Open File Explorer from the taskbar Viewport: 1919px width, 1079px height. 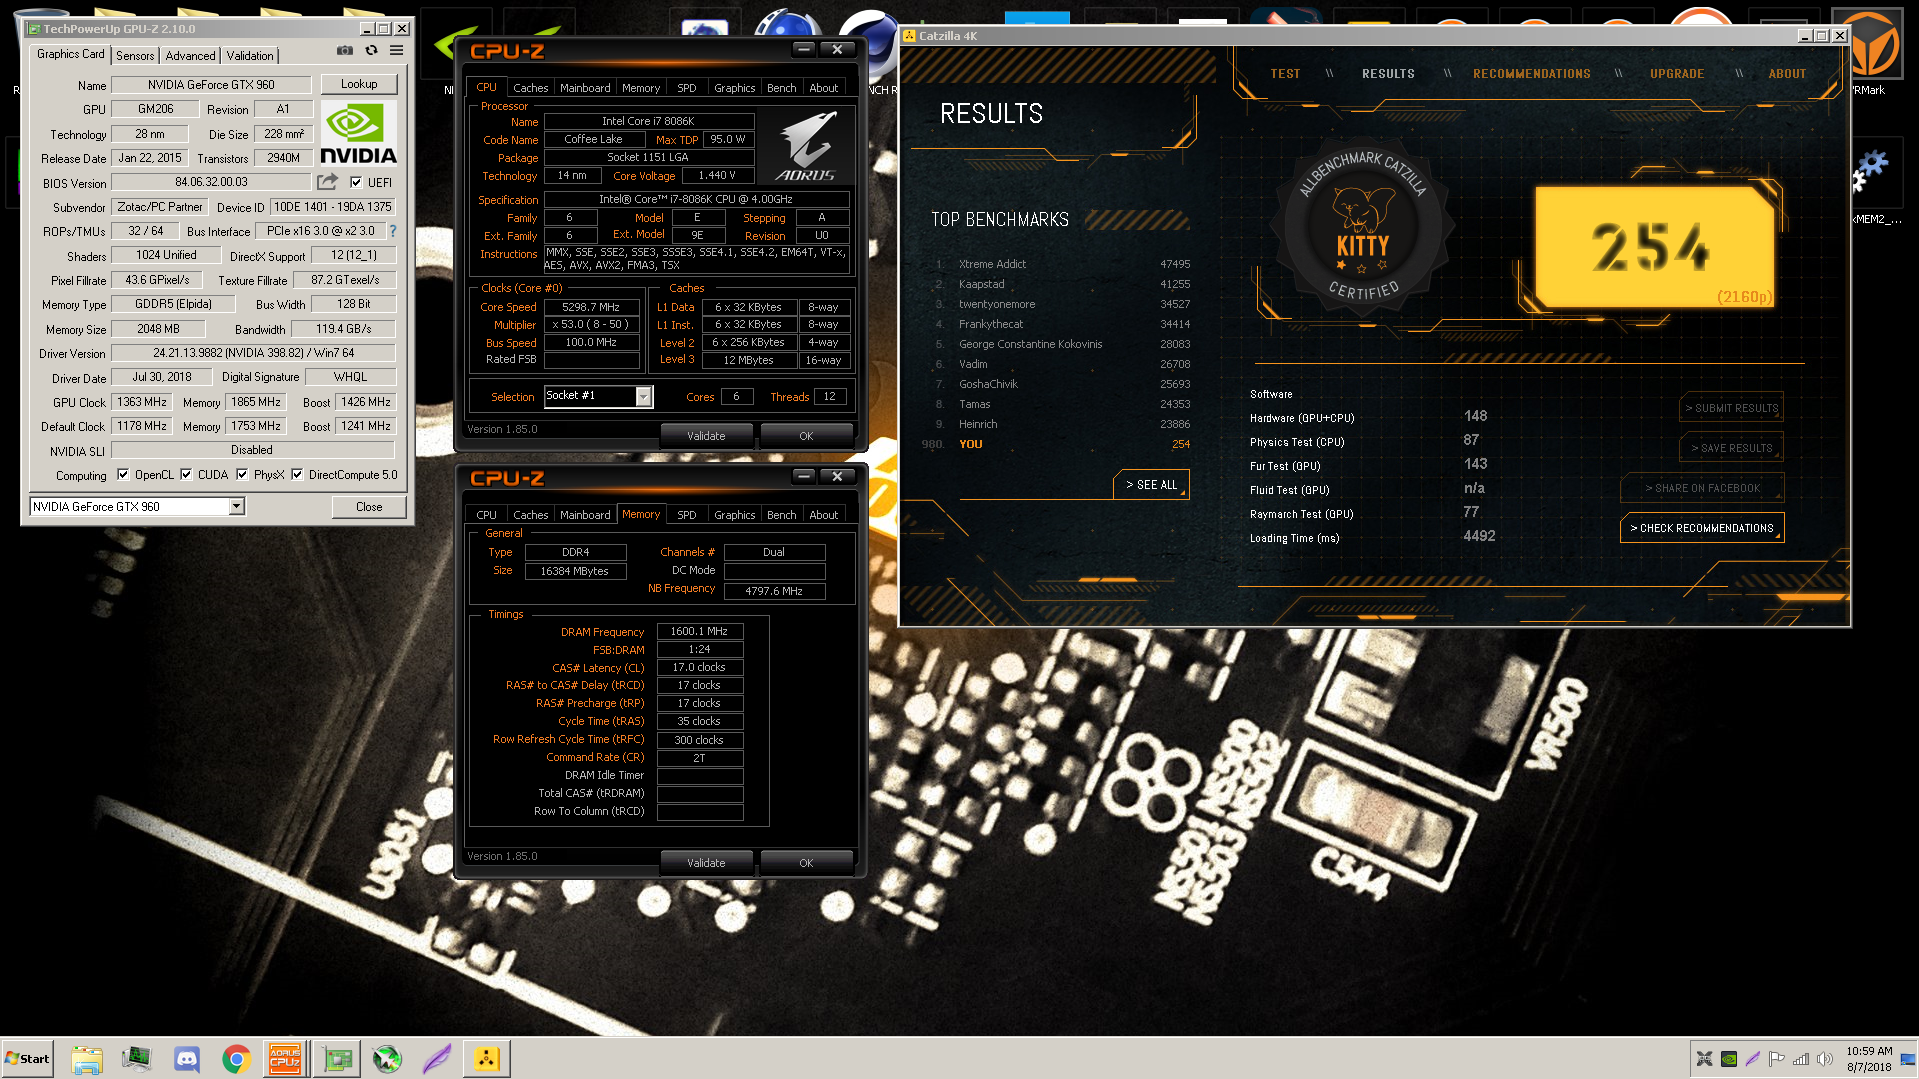87,1059
